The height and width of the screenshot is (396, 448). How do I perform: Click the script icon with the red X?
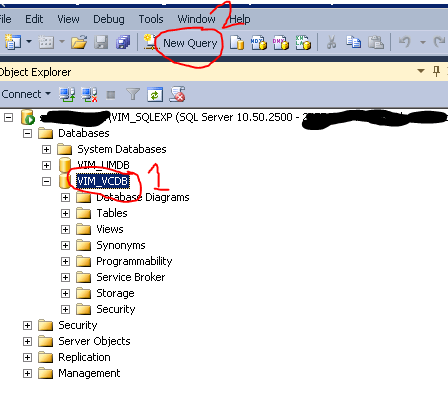[x=177, y=94]
